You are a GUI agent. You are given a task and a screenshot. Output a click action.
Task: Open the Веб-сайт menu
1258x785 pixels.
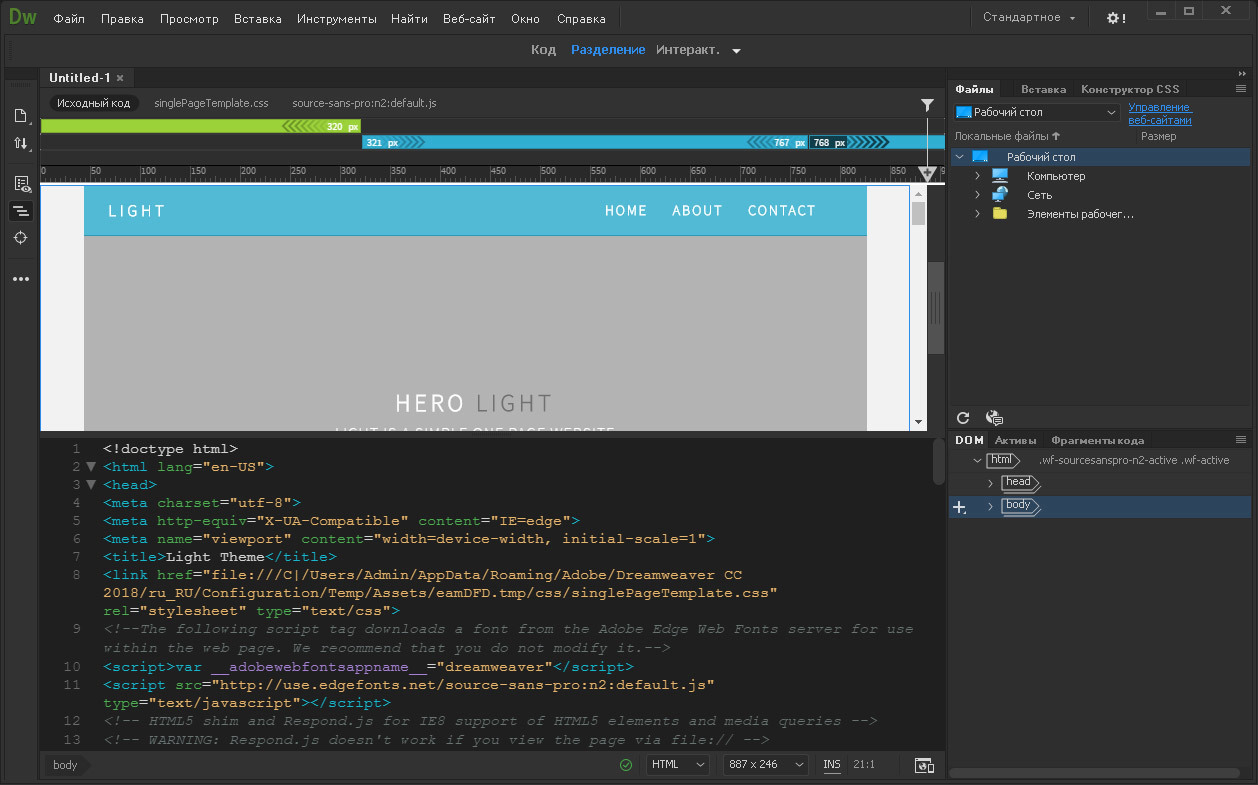469,19
